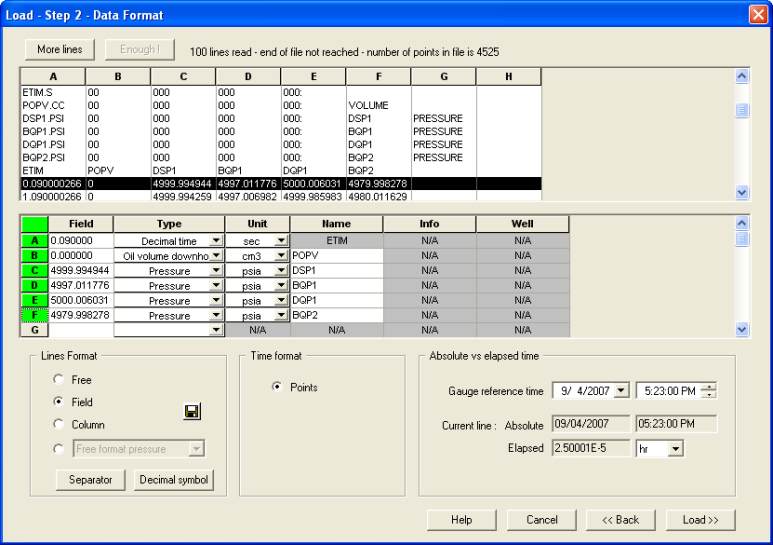Expand the Unit dropdown for POPV row
Viewport: 773px width, 545px height.
281,256
